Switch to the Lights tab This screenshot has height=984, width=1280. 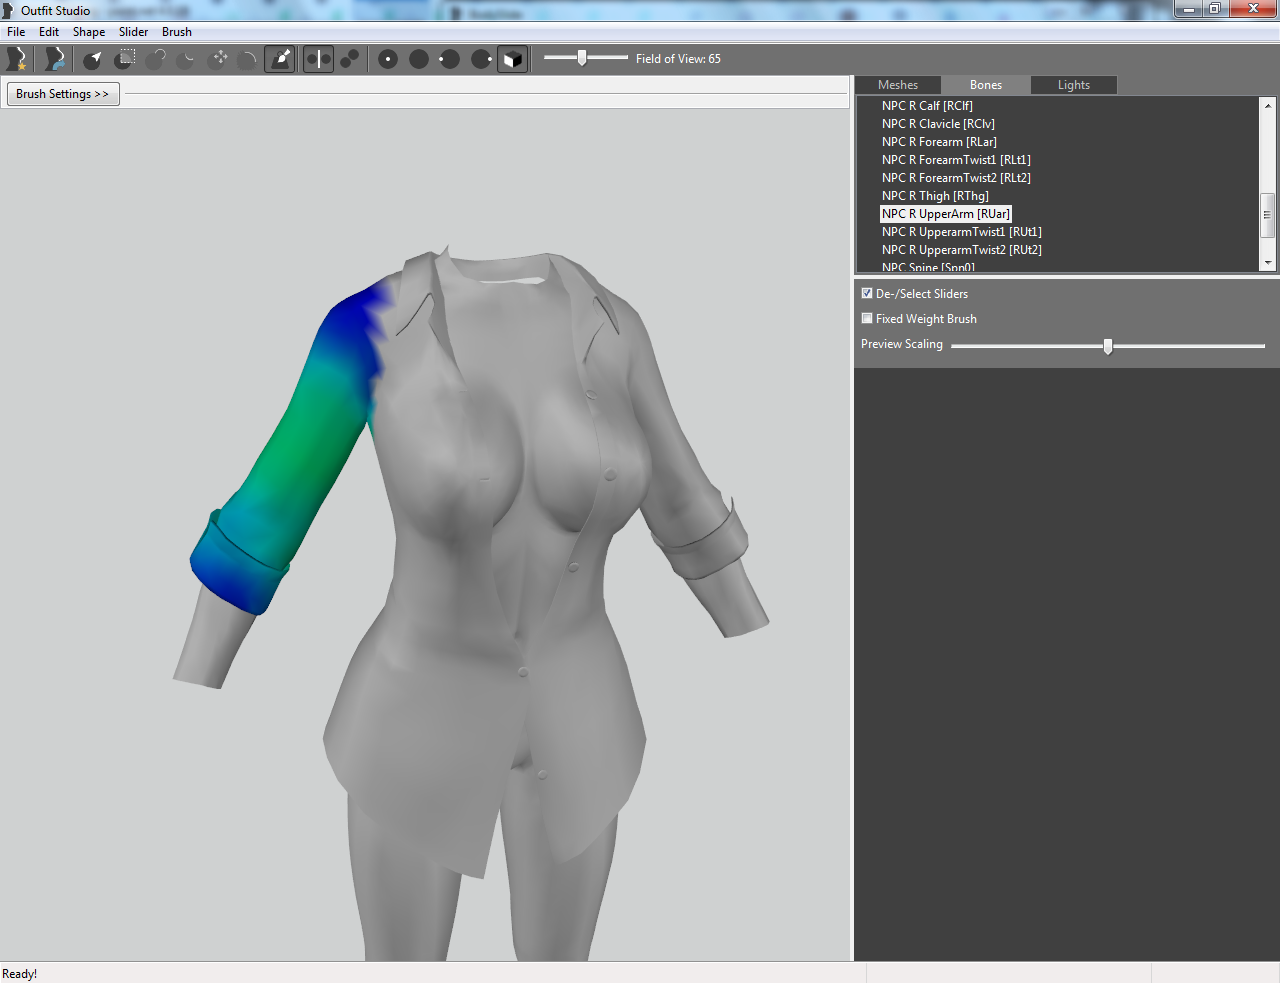[1074, 85]
